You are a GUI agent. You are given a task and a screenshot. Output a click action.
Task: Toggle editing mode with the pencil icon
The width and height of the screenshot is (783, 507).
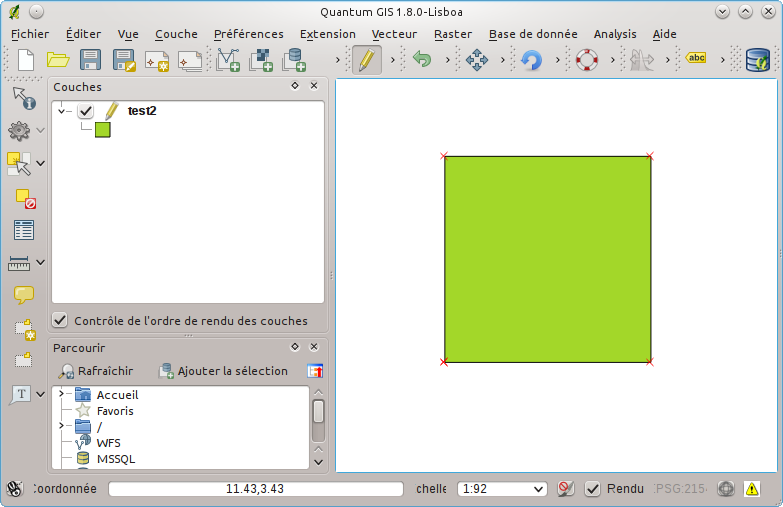[366, 60]
